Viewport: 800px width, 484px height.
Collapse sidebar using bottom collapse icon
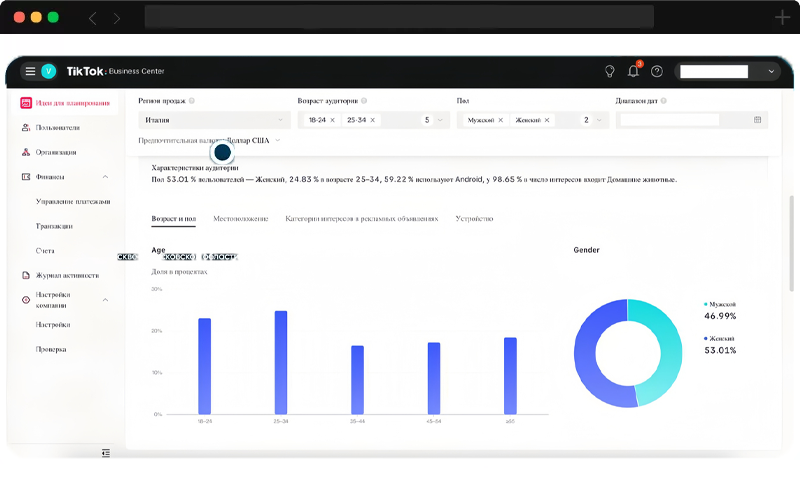[106, 453]
